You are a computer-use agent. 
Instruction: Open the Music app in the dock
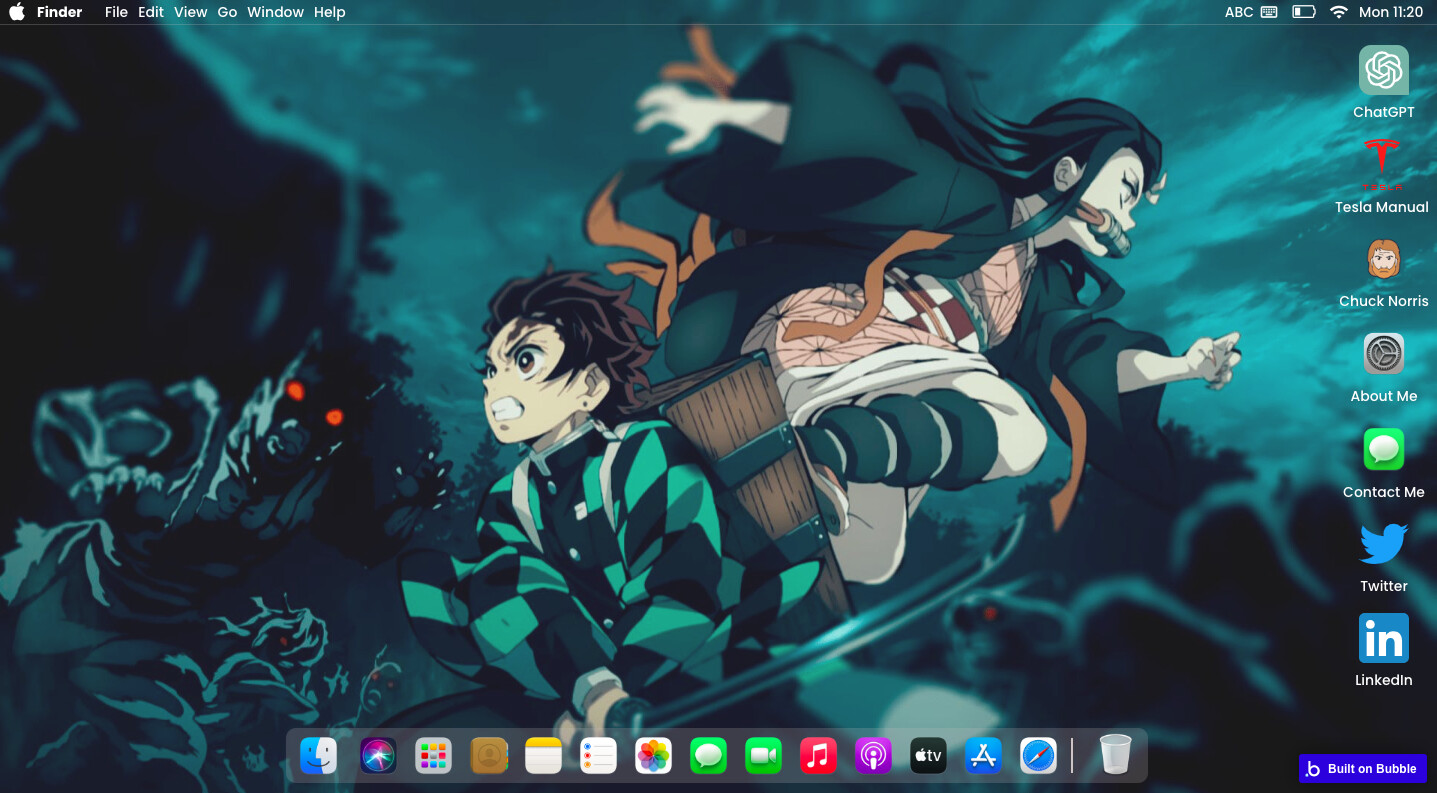[819, 755]
